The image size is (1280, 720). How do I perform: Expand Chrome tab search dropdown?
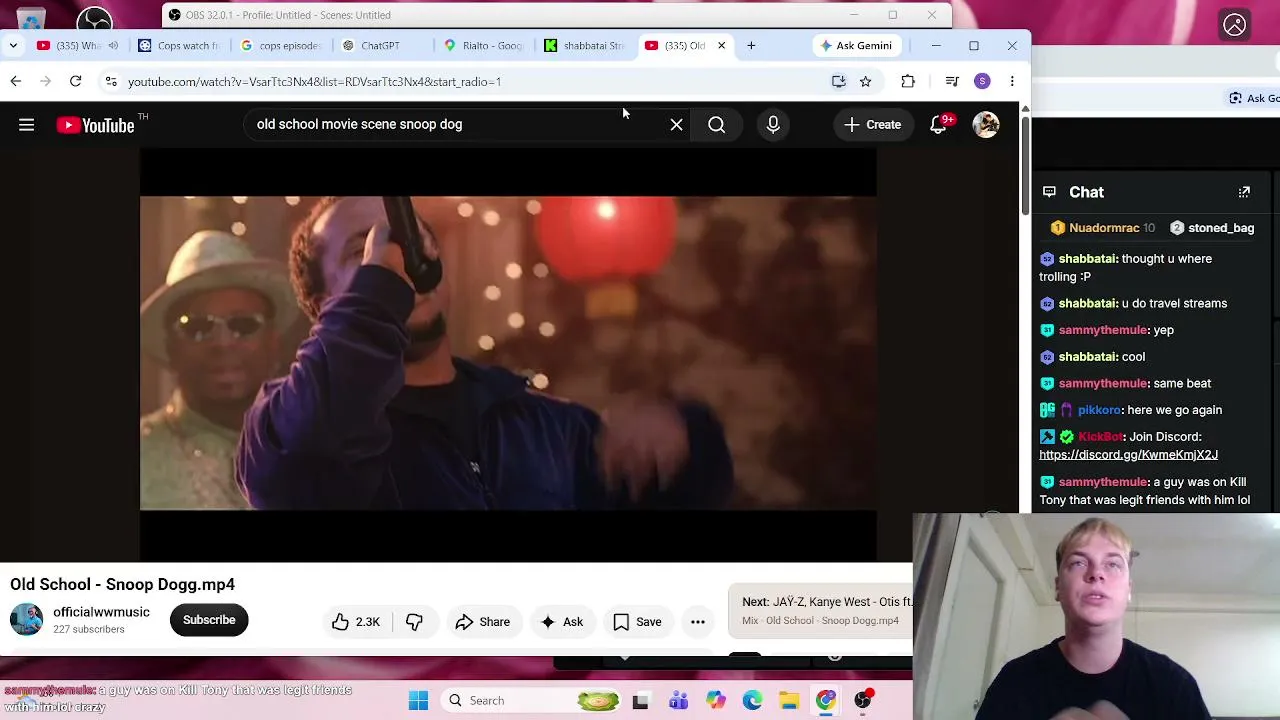click(13, 45)
